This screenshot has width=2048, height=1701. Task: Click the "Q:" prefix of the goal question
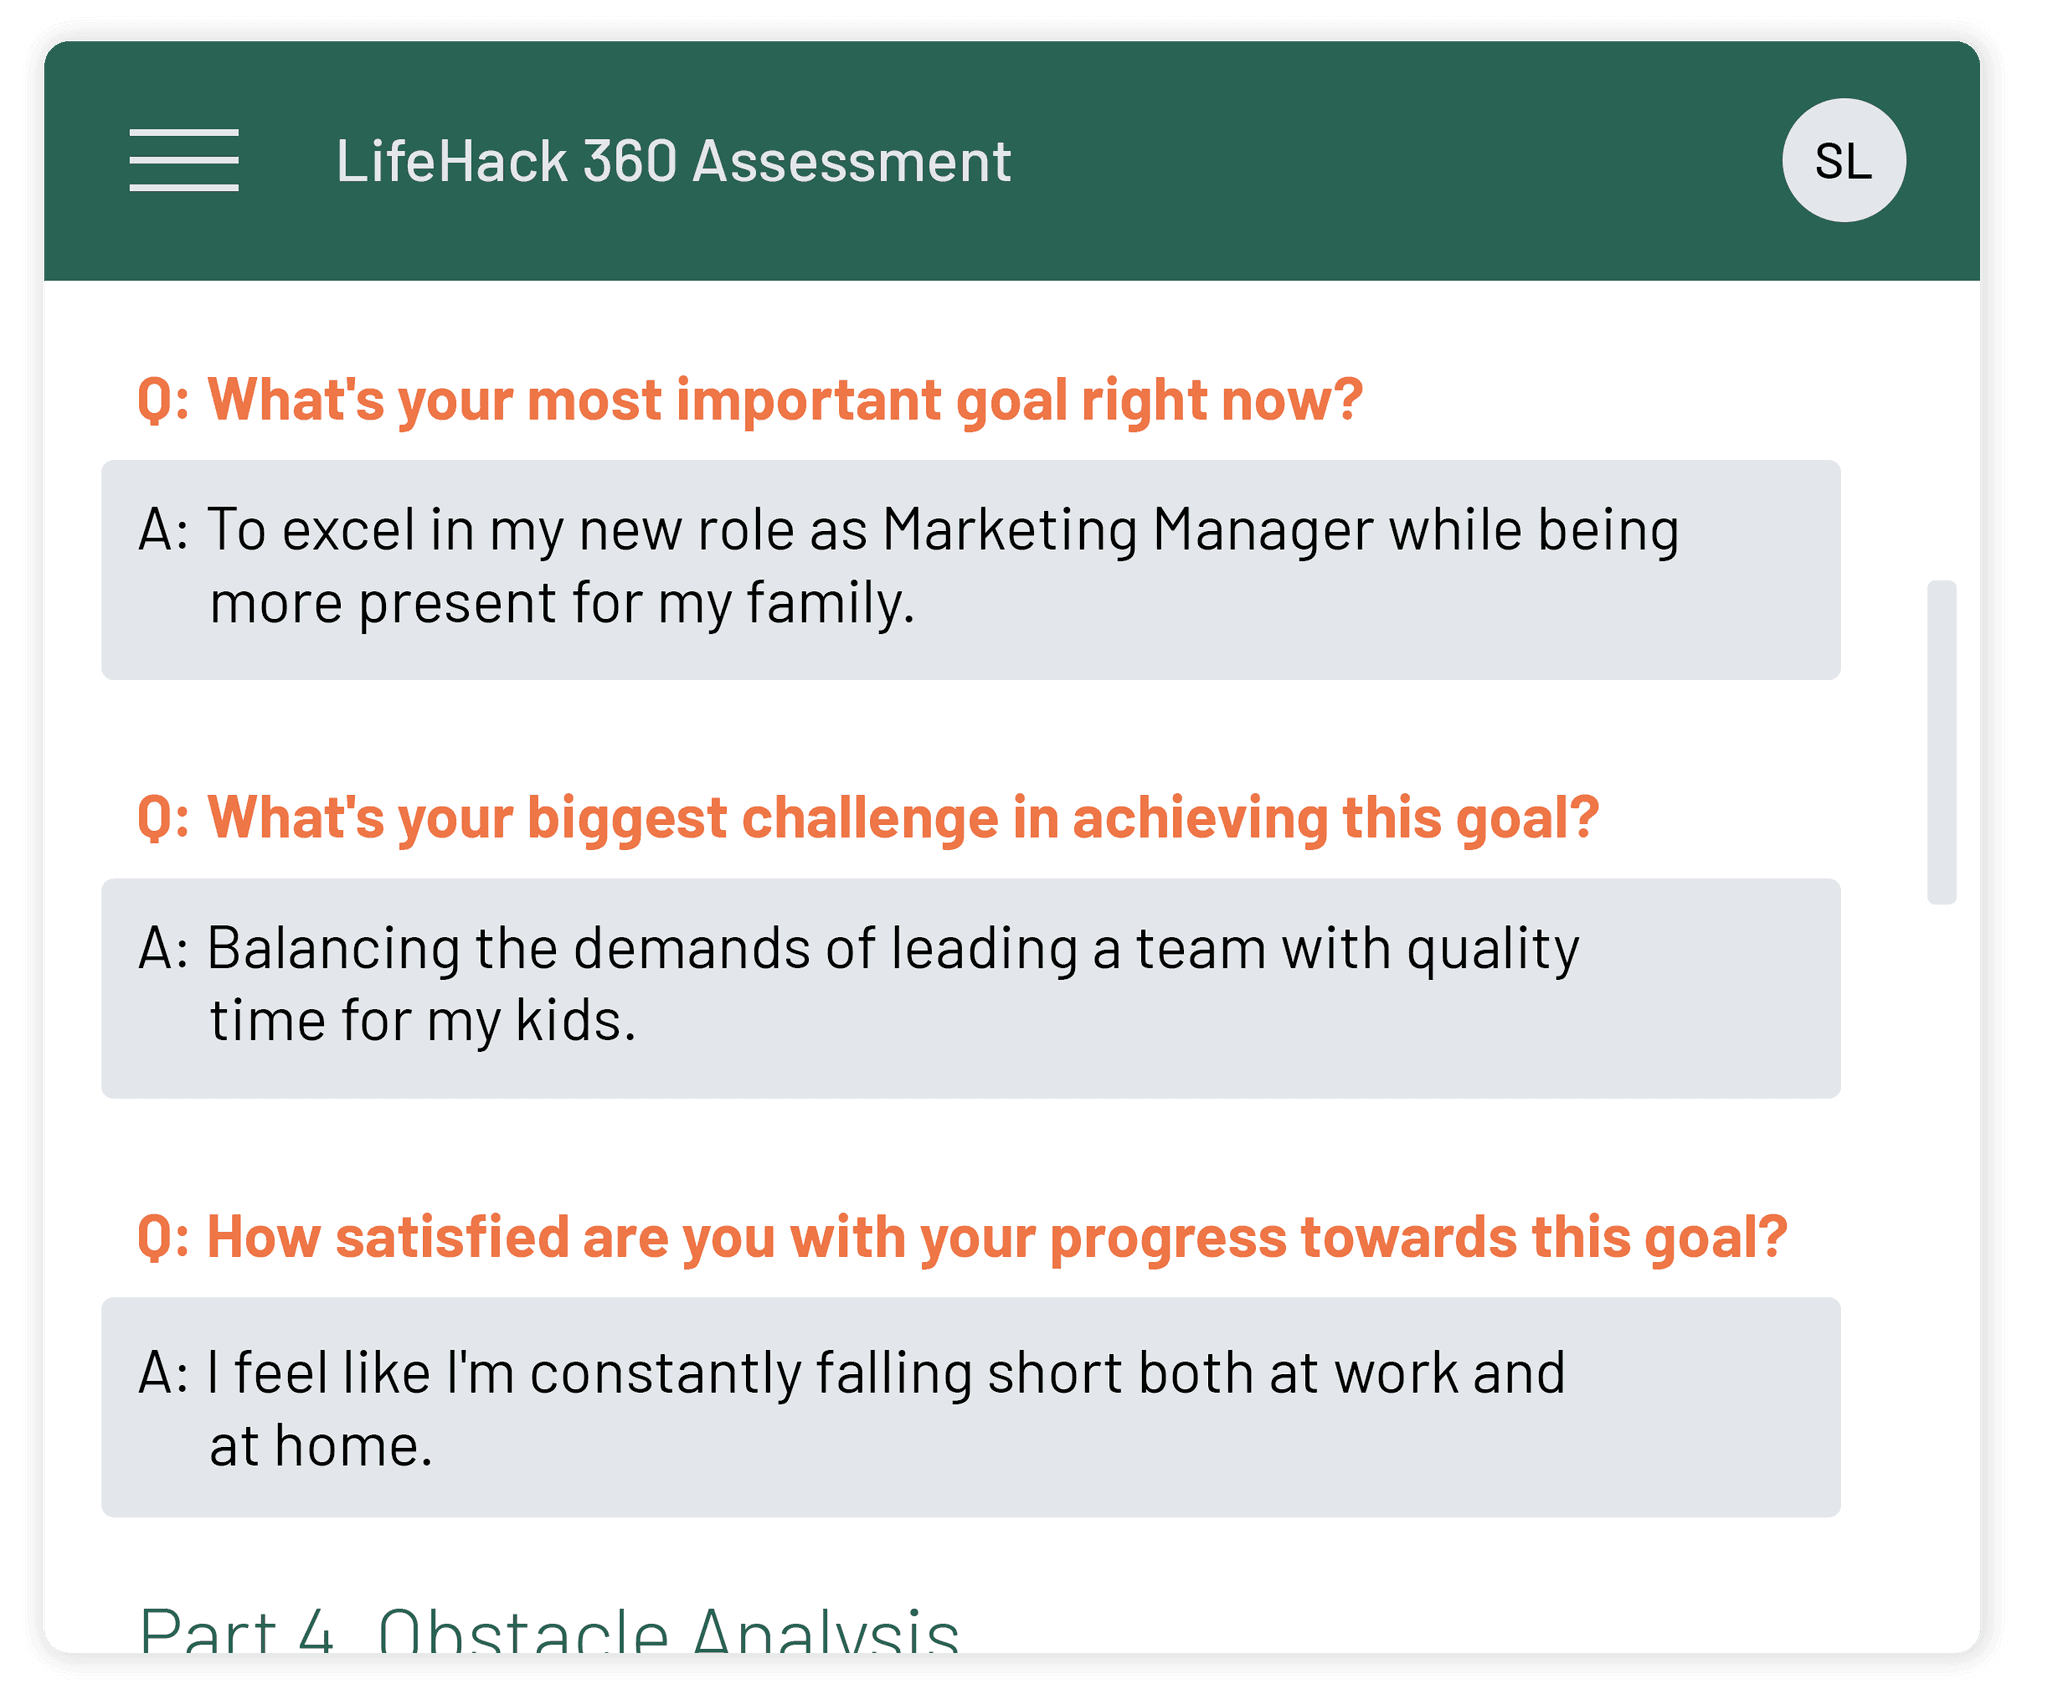click(x=164, y=400)
